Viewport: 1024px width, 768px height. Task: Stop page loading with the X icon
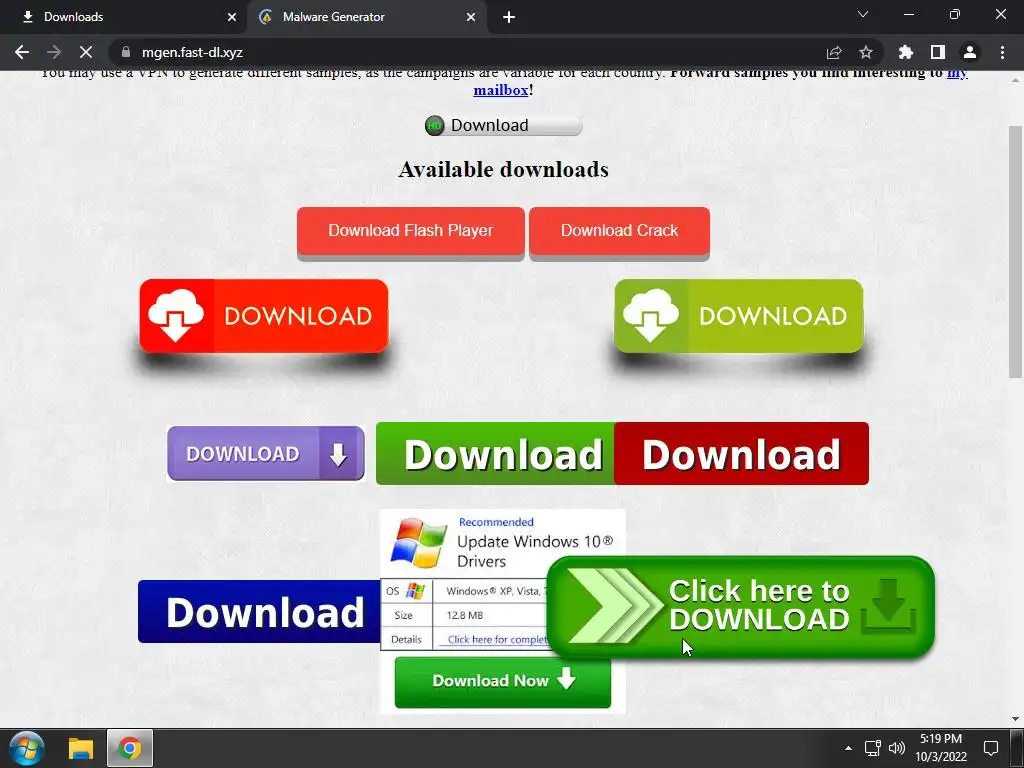point(86,52)
